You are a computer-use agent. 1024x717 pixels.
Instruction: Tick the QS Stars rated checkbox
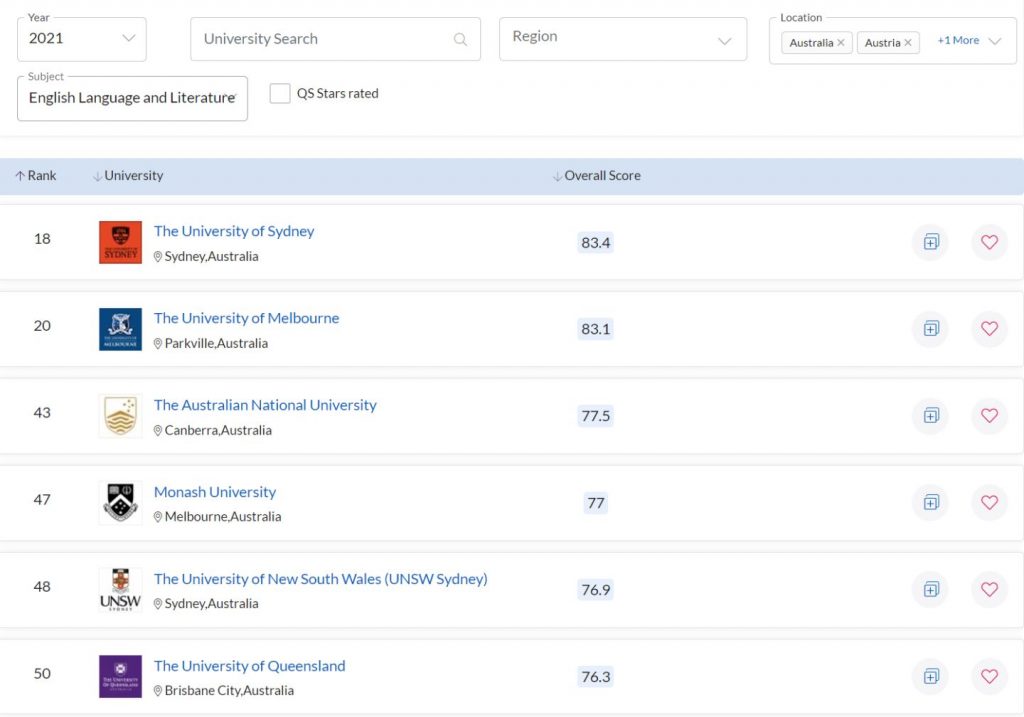coord(280,93)
